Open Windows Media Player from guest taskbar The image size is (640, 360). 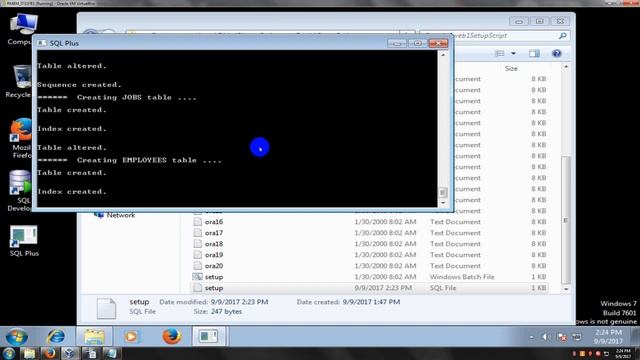[131, 337]
